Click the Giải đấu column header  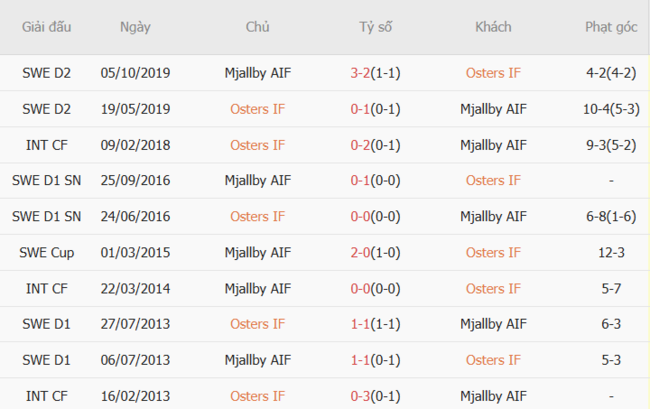click(x=47, y=27)
